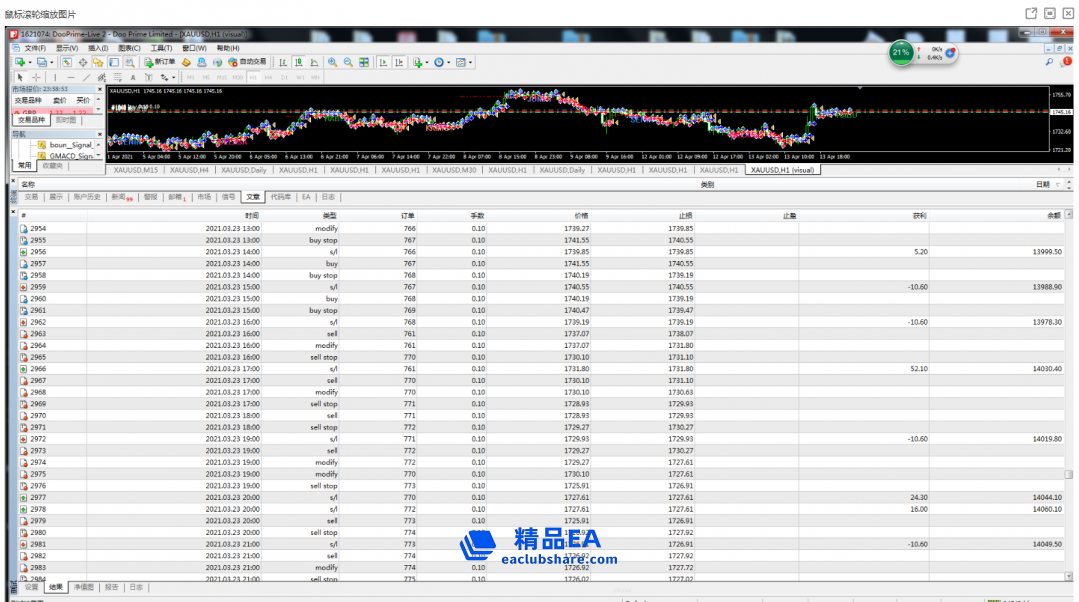1079x602 pixels.
Task: Select the vertical line drawing tool
Action: point(55,77)
